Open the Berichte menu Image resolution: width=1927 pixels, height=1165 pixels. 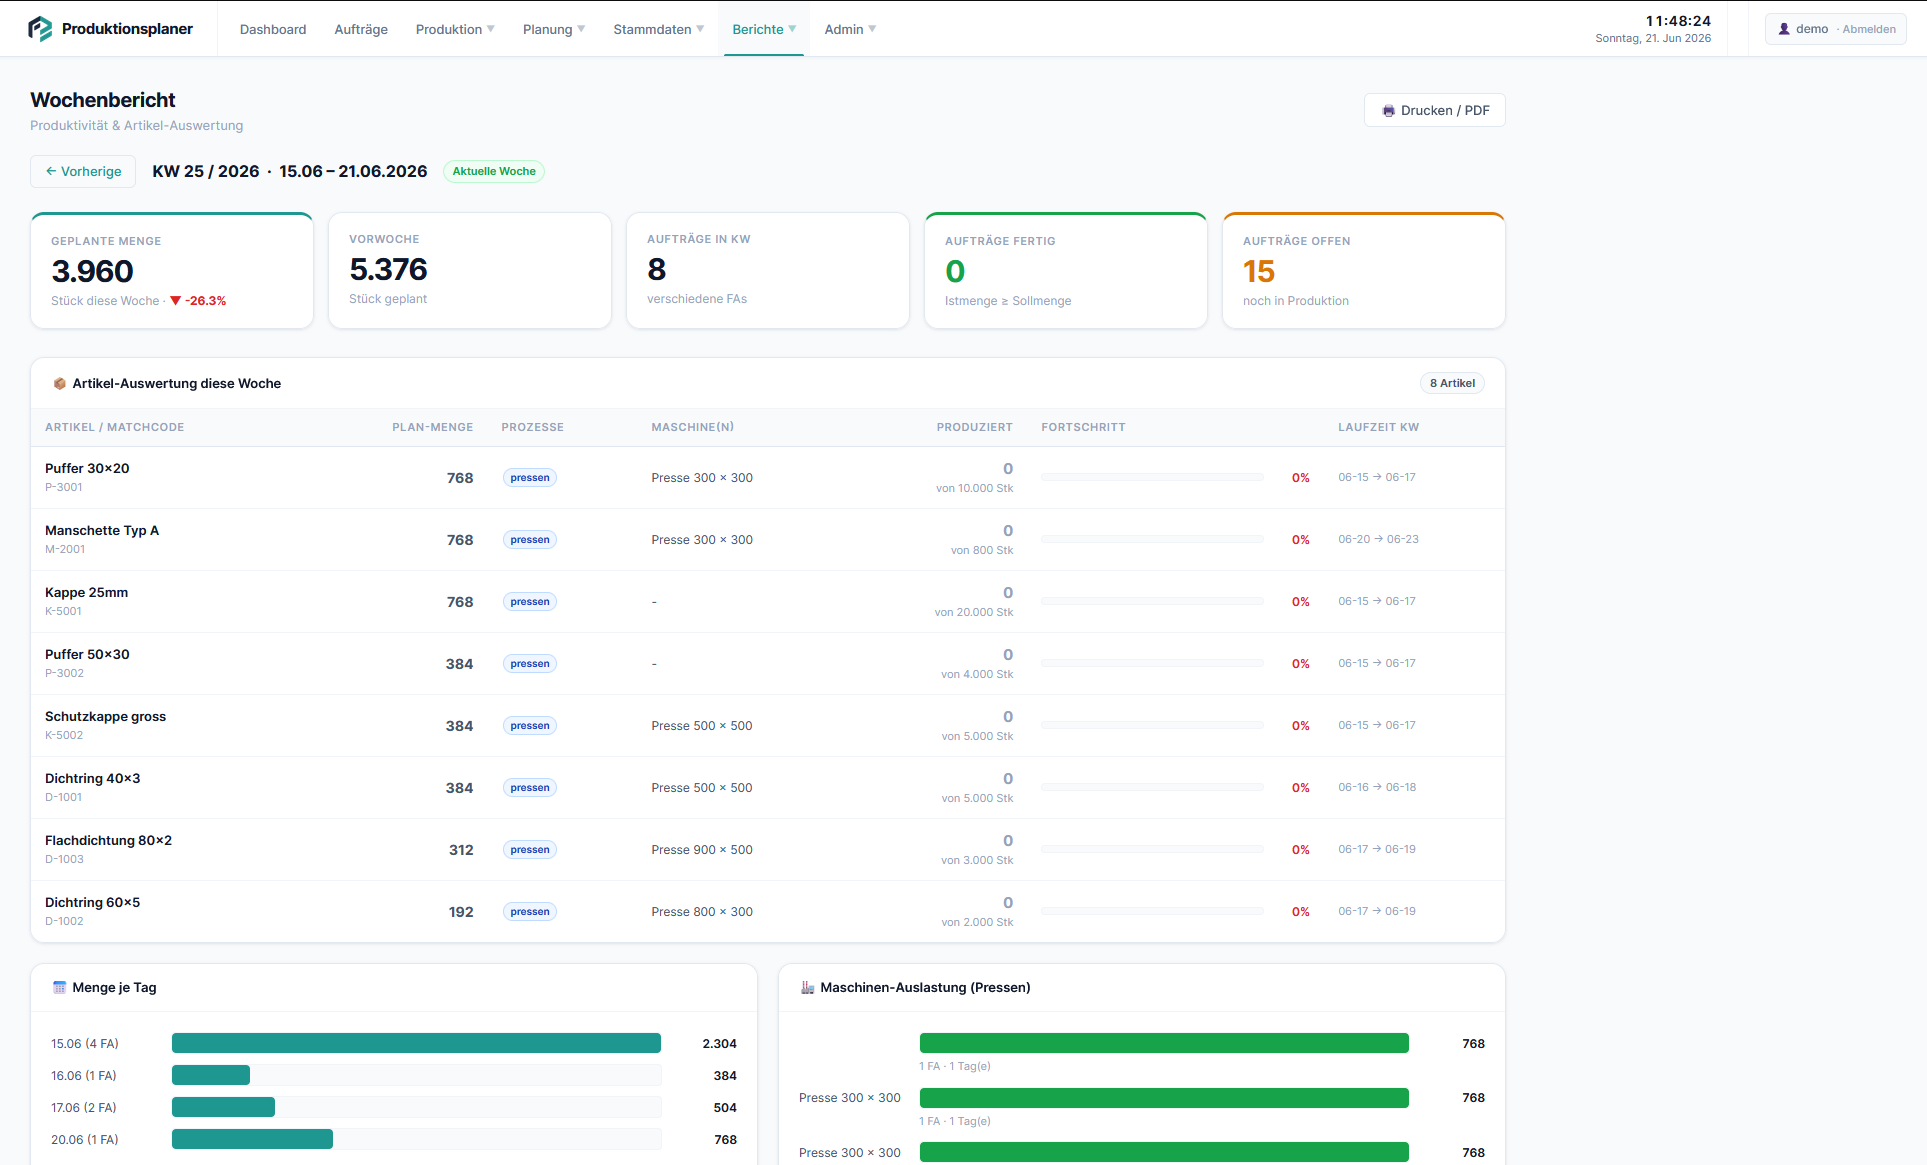(x=764, y=29)
